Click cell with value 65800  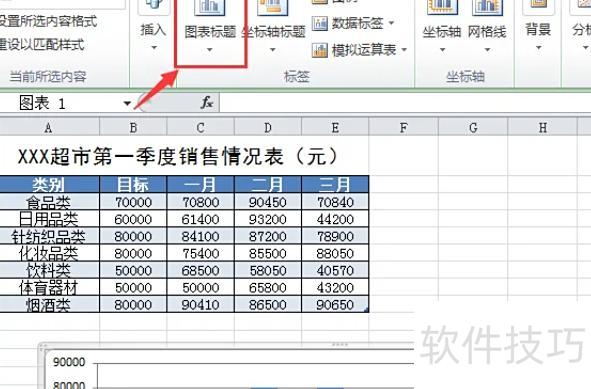pyautogui.click(x=268, y=287)
